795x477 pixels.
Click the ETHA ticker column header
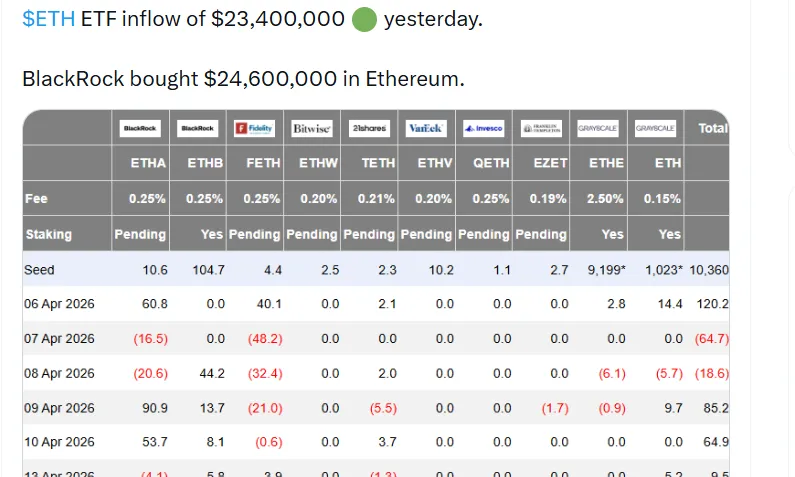coord(148,163)
